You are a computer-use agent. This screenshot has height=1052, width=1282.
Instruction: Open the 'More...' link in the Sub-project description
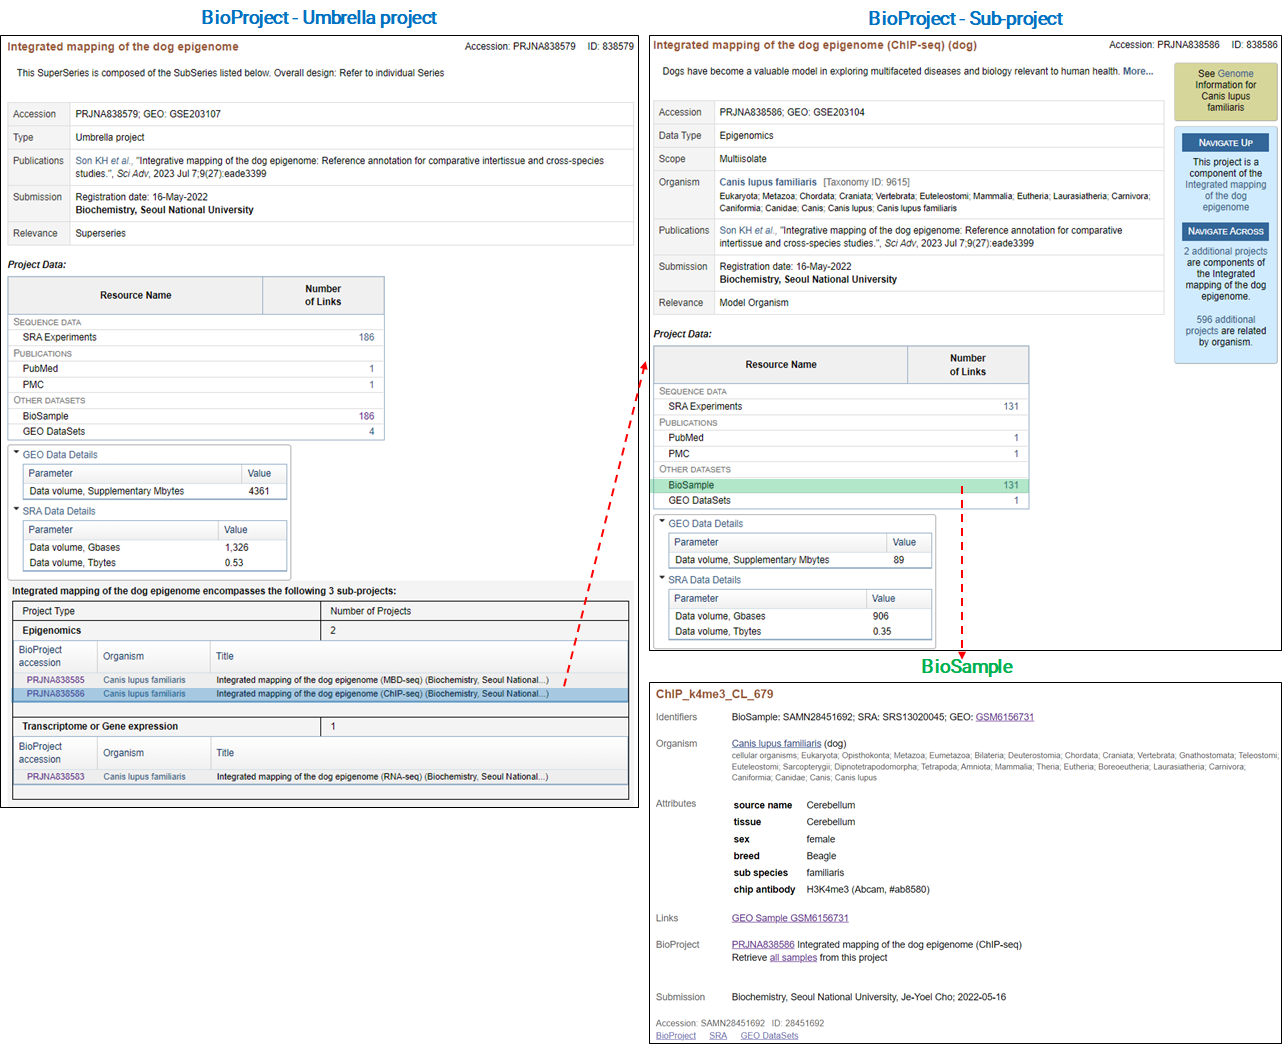[x=1138, y=71]
